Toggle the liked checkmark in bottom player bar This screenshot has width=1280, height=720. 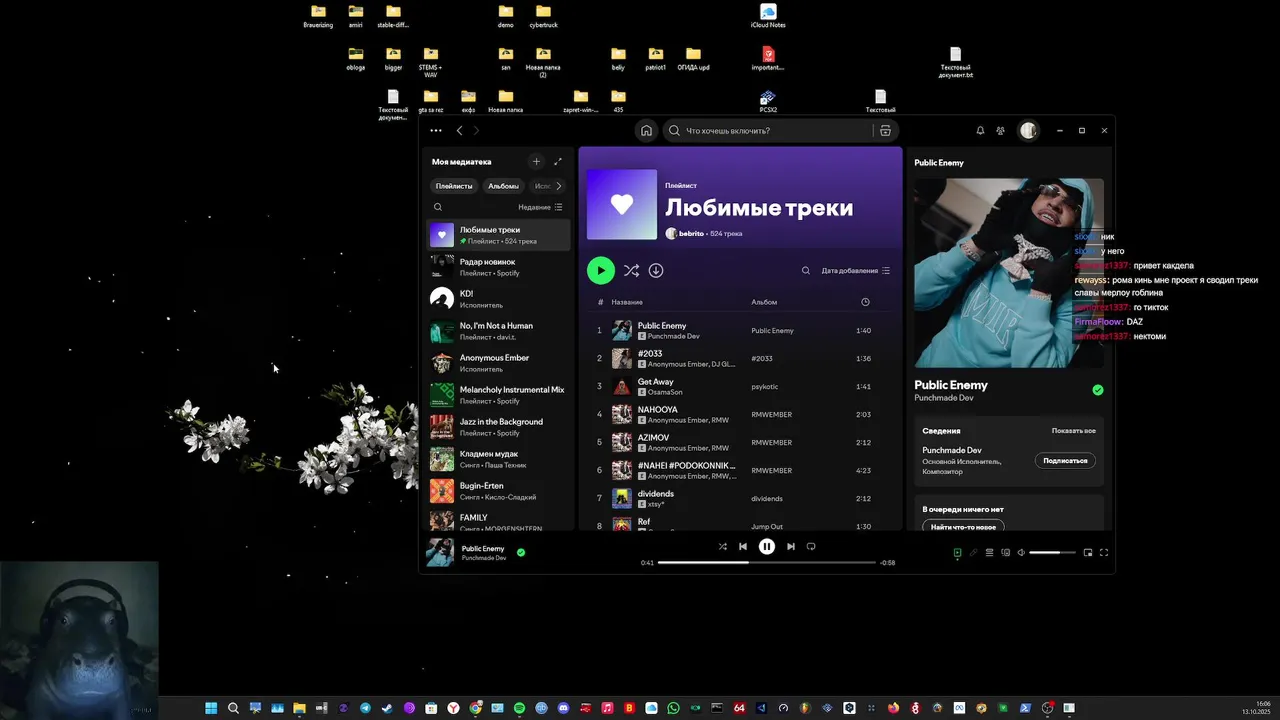(x=521, y=552)
